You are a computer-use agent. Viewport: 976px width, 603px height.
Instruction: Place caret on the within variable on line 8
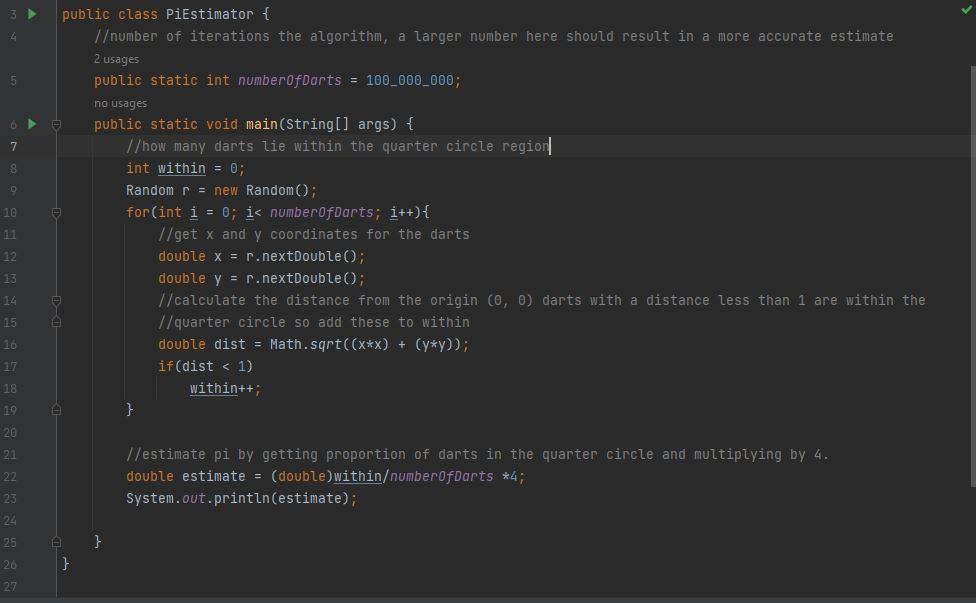click(x=180, y=168)
